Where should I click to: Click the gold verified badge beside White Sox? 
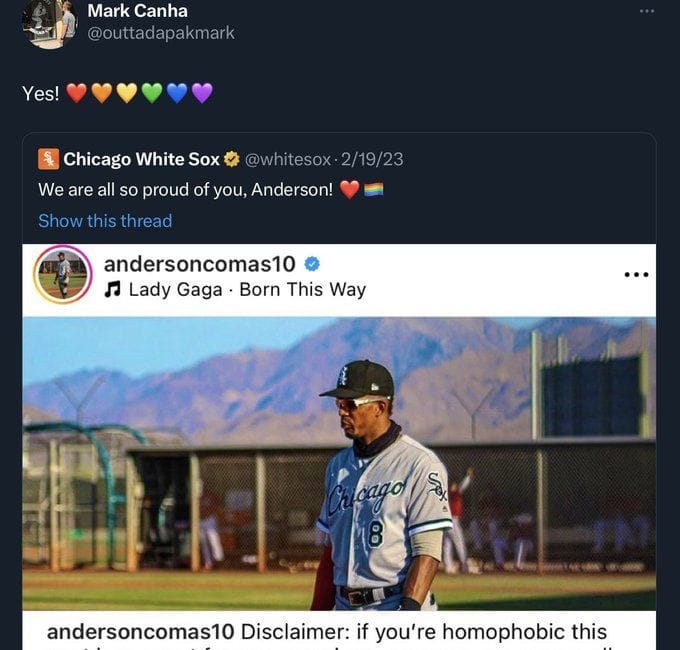tap(232, 160)
